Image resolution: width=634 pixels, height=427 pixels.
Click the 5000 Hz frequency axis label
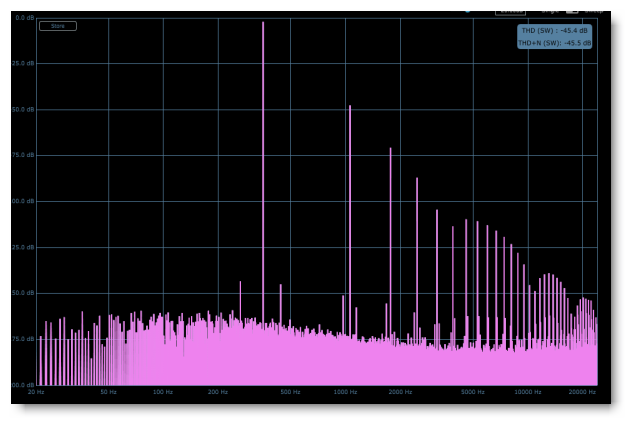[x=473, y=392]
